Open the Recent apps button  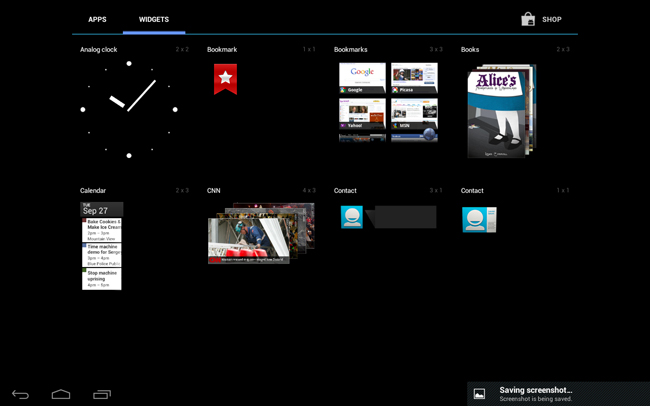pyautogui.click(x=102, y=394)
